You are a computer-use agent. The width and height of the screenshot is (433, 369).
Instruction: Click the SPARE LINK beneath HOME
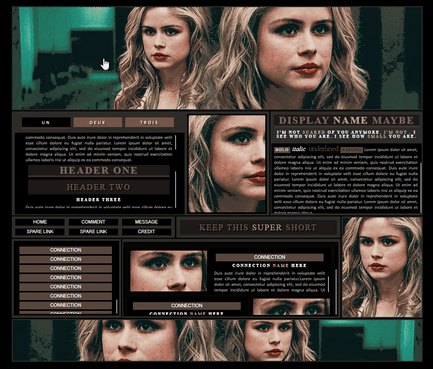click(40, 232)
